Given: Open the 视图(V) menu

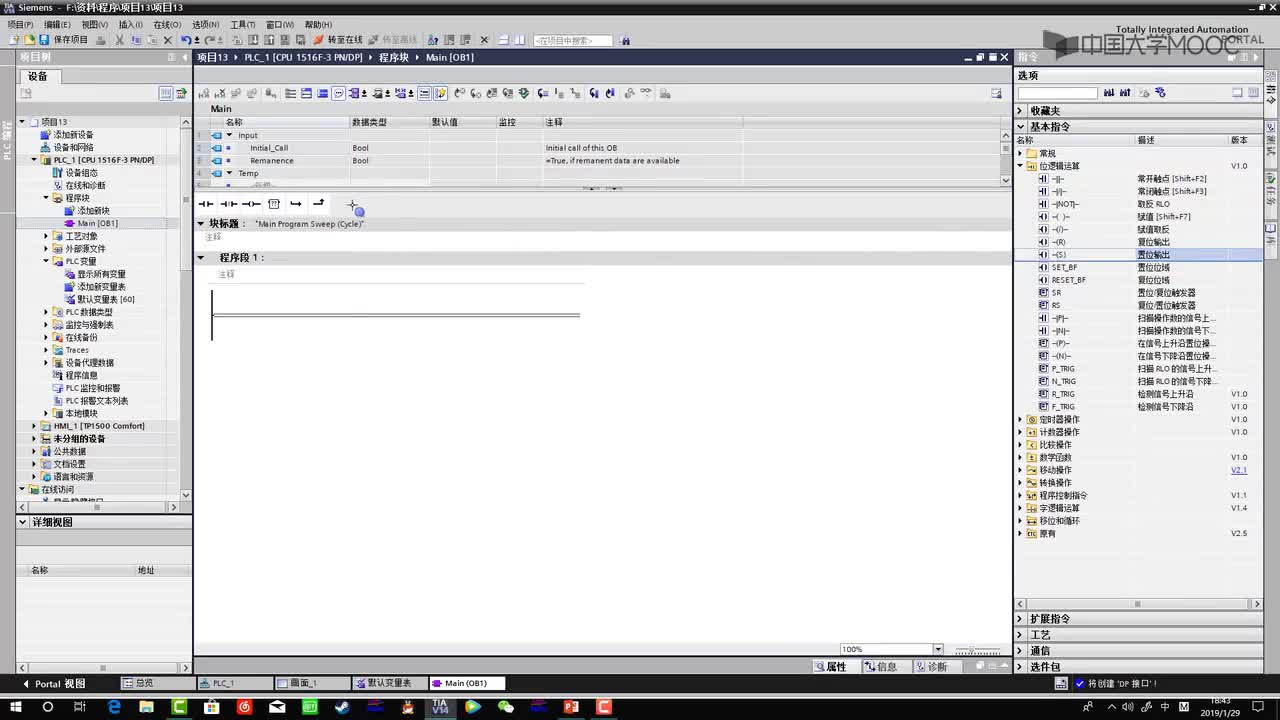Looking at the screenshot, I should (x=94, y=24).
